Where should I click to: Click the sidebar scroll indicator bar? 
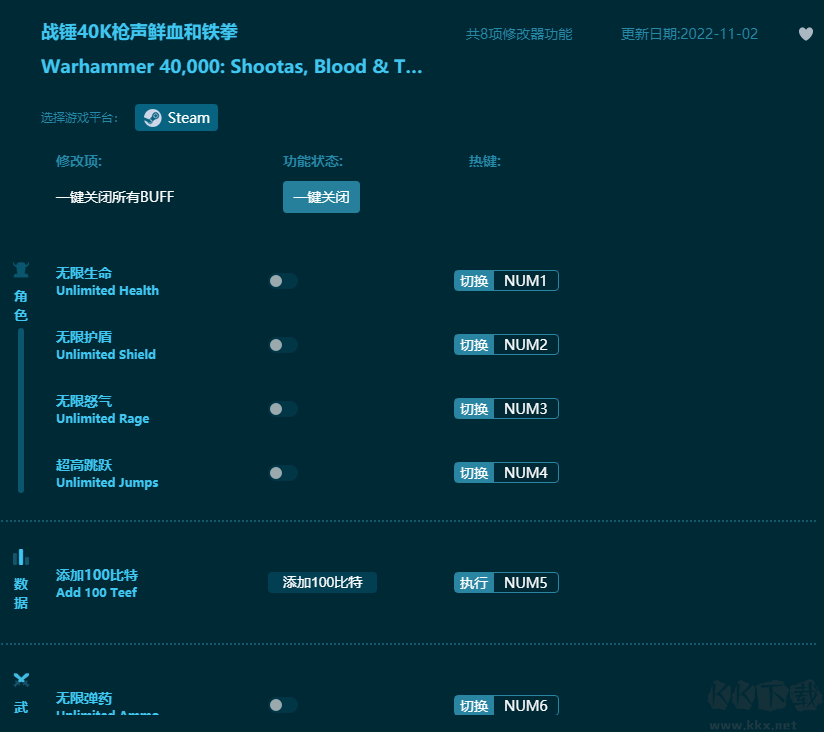click(x=21, y=410)
